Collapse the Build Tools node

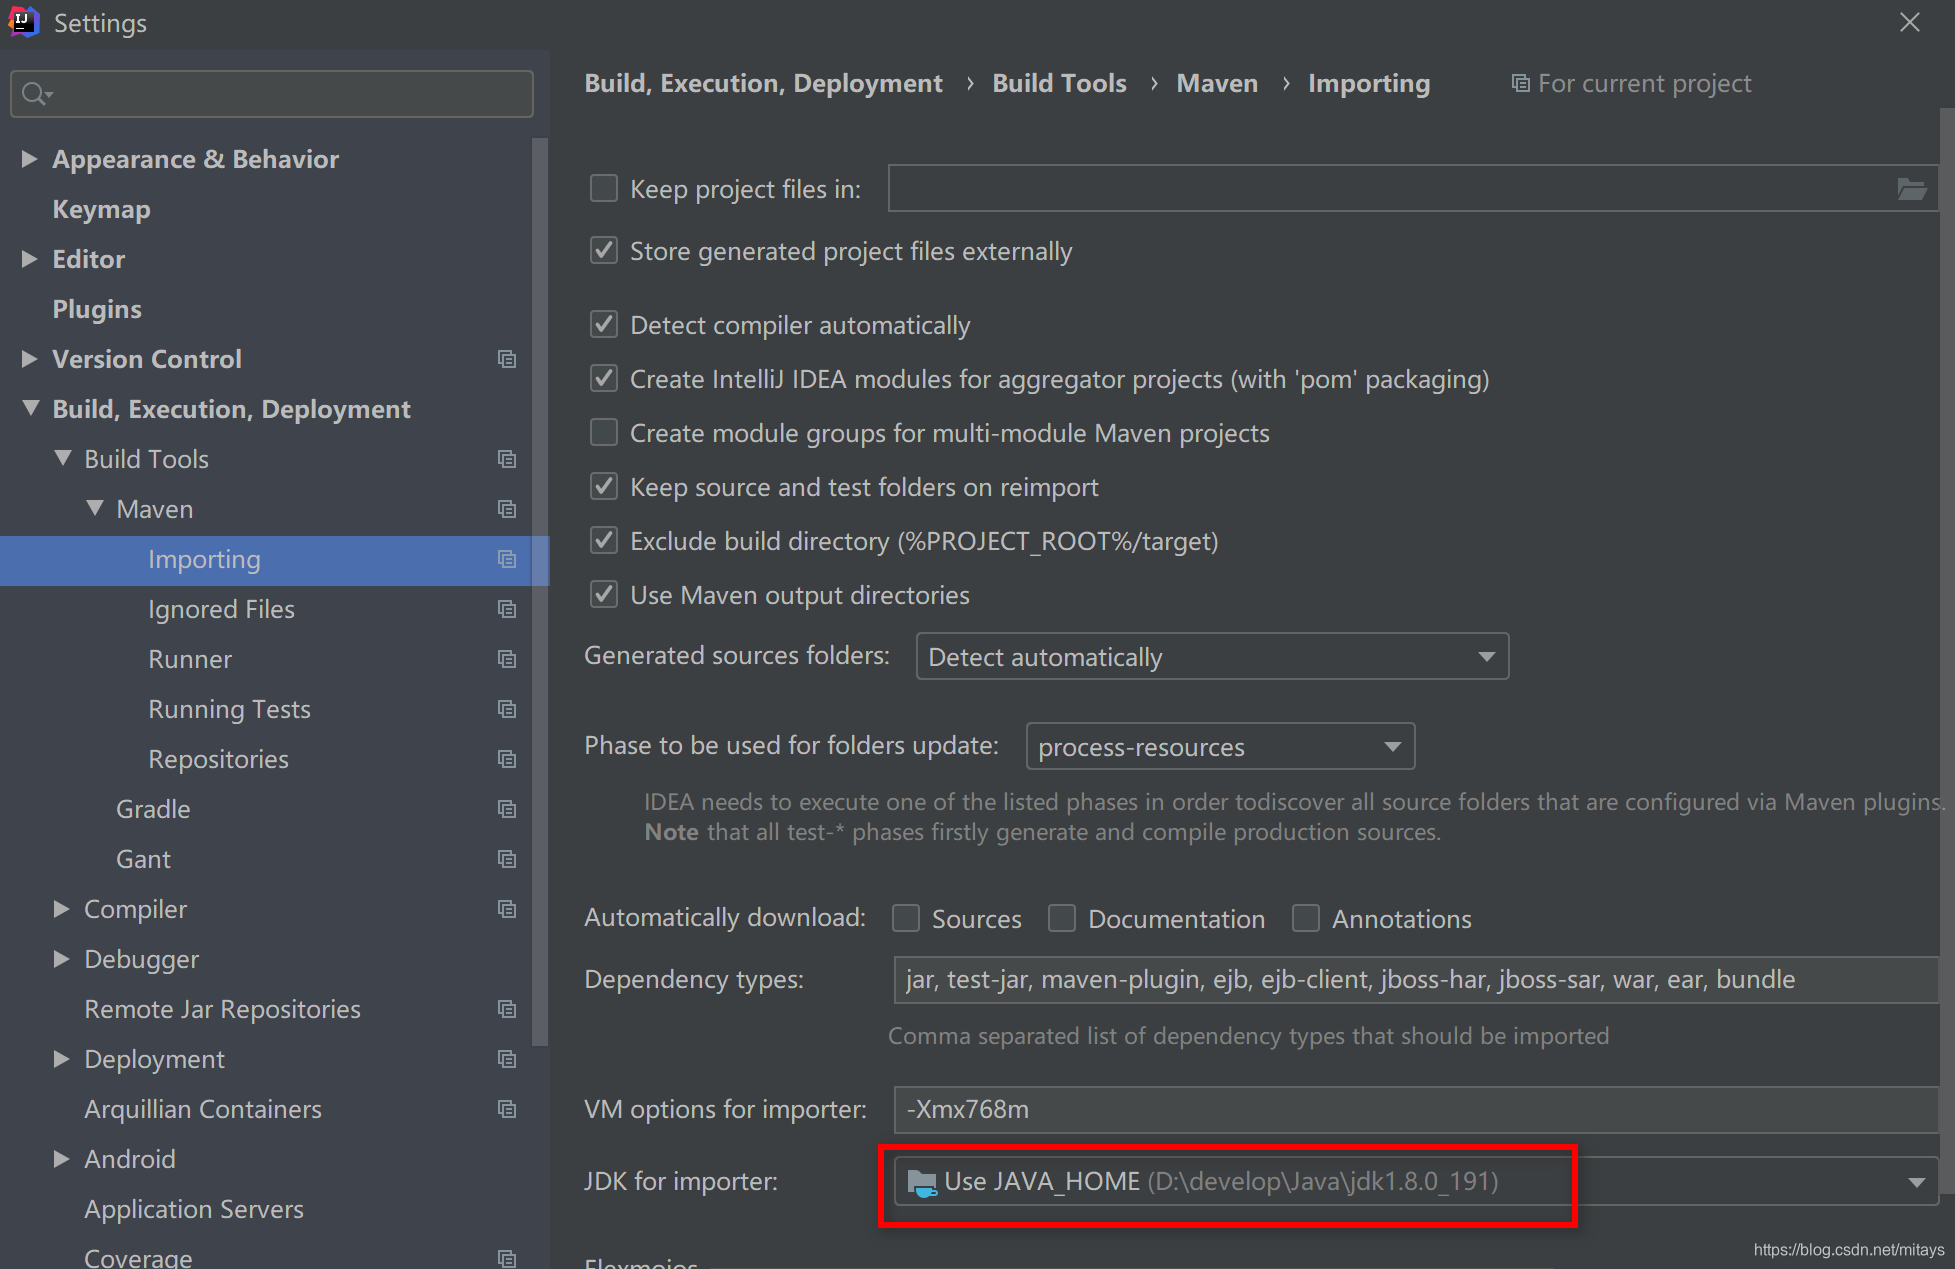tap(63, 458)
